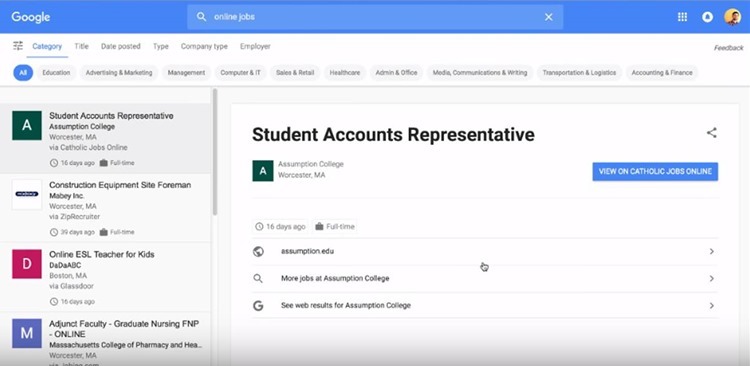
Task: Toggle the Computer & IT chip
Action: click(x=240, y=73)
